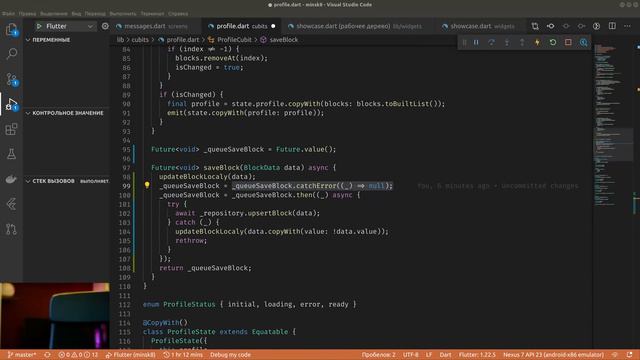Click Flutter (minsk8) debug status item
The image size is (640, 360).
[131, 355]
